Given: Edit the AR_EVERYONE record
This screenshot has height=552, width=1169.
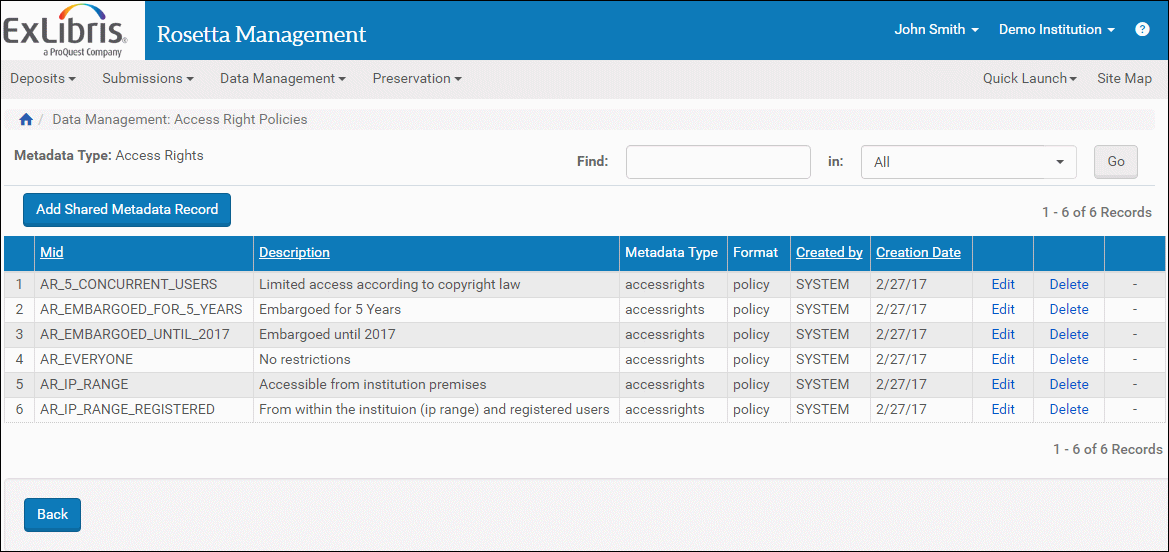Looking at the screenshot, I should [x=1003, y=359].
